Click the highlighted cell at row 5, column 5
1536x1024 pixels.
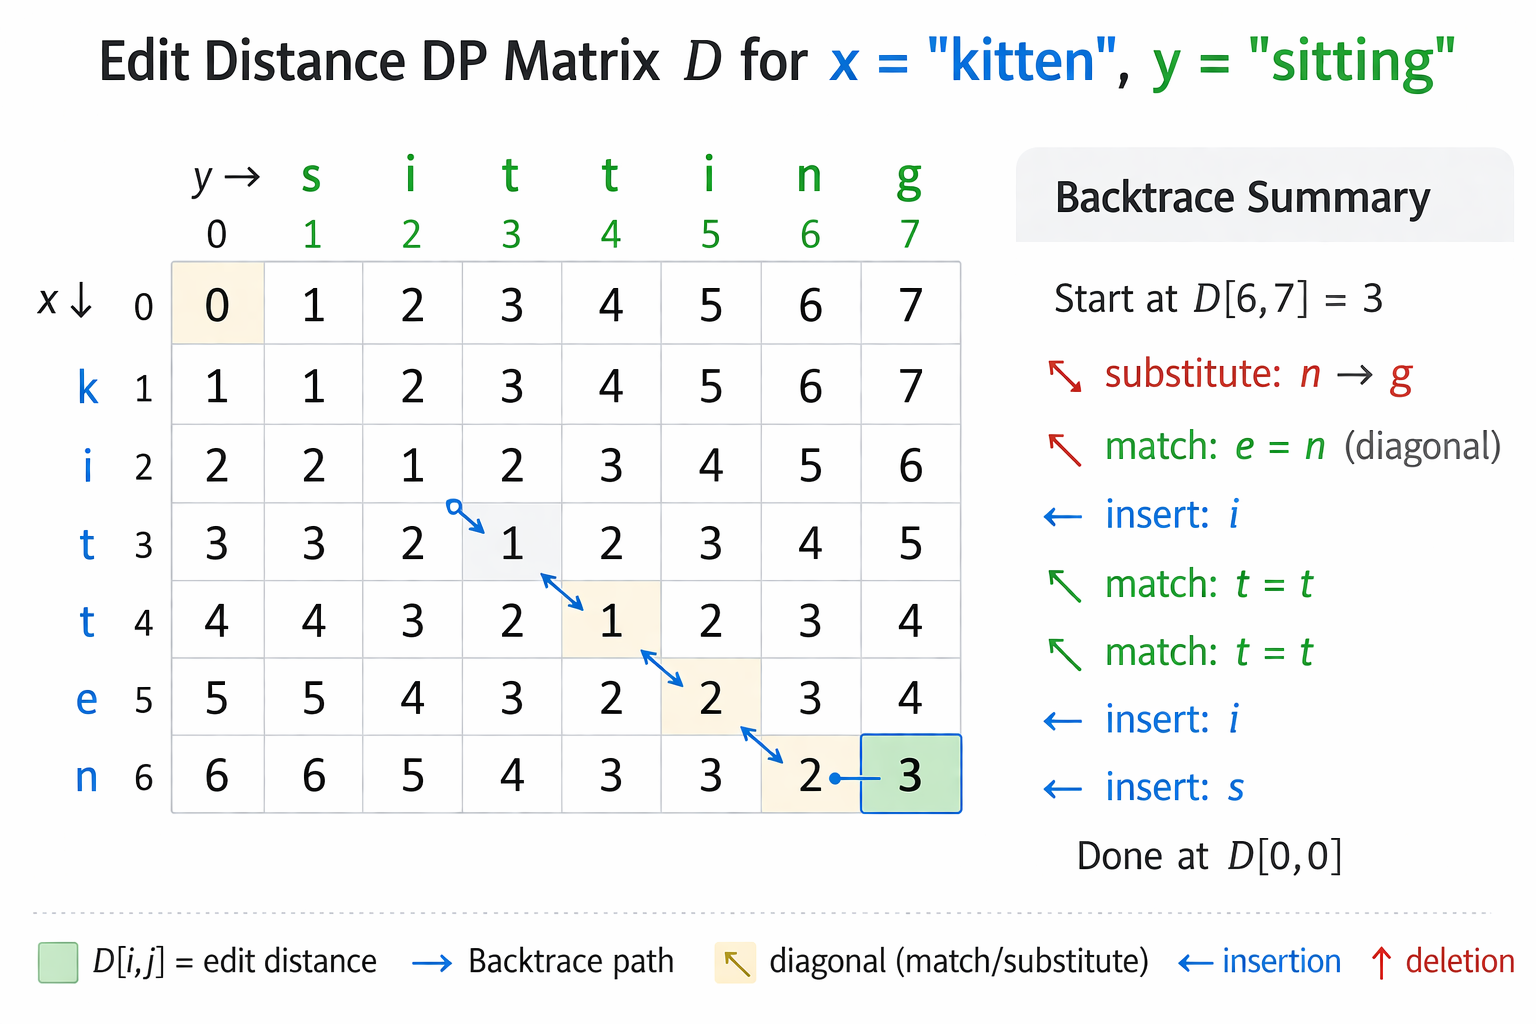click(710, 698)
